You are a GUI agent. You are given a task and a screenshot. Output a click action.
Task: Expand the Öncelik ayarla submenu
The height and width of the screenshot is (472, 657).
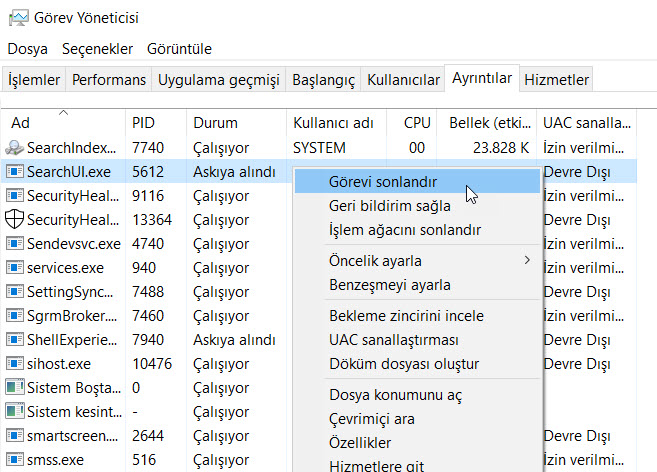click(x=417, y=261)
